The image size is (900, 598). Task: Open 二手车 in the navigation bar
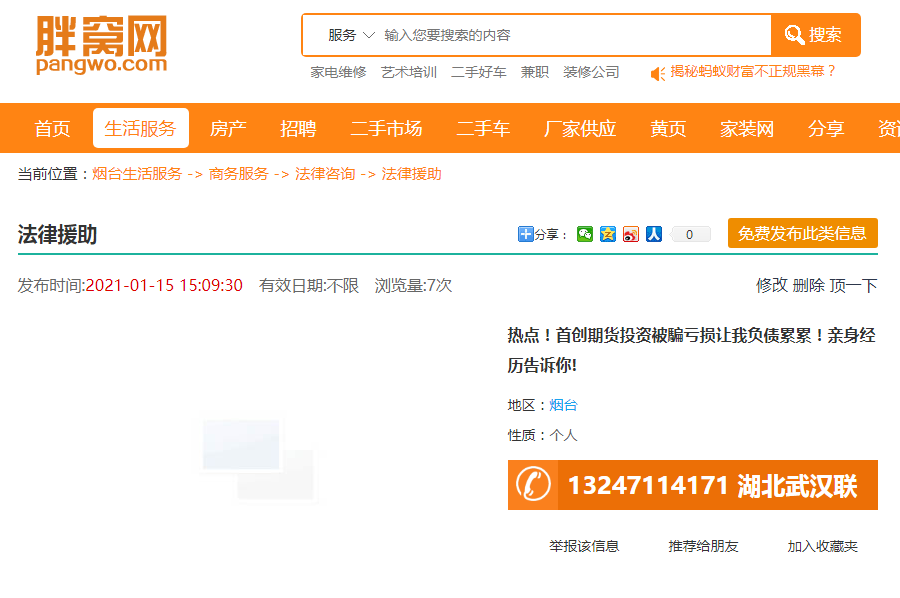pos(483,129)
